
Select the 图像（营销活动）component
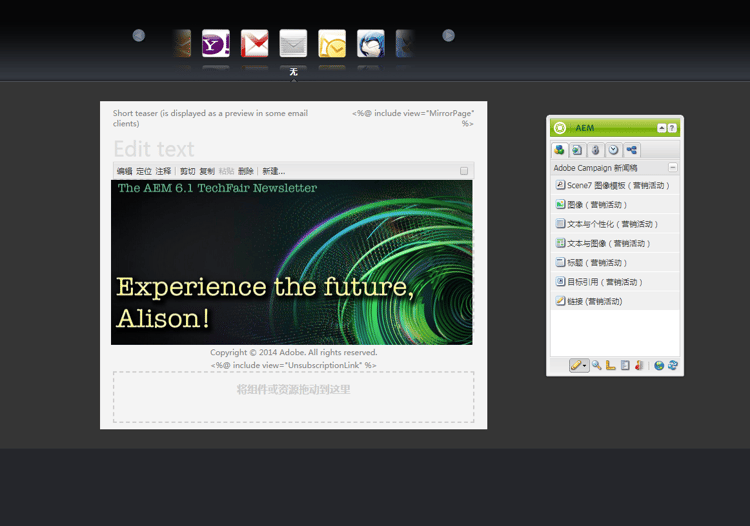[x=615, y=205]
